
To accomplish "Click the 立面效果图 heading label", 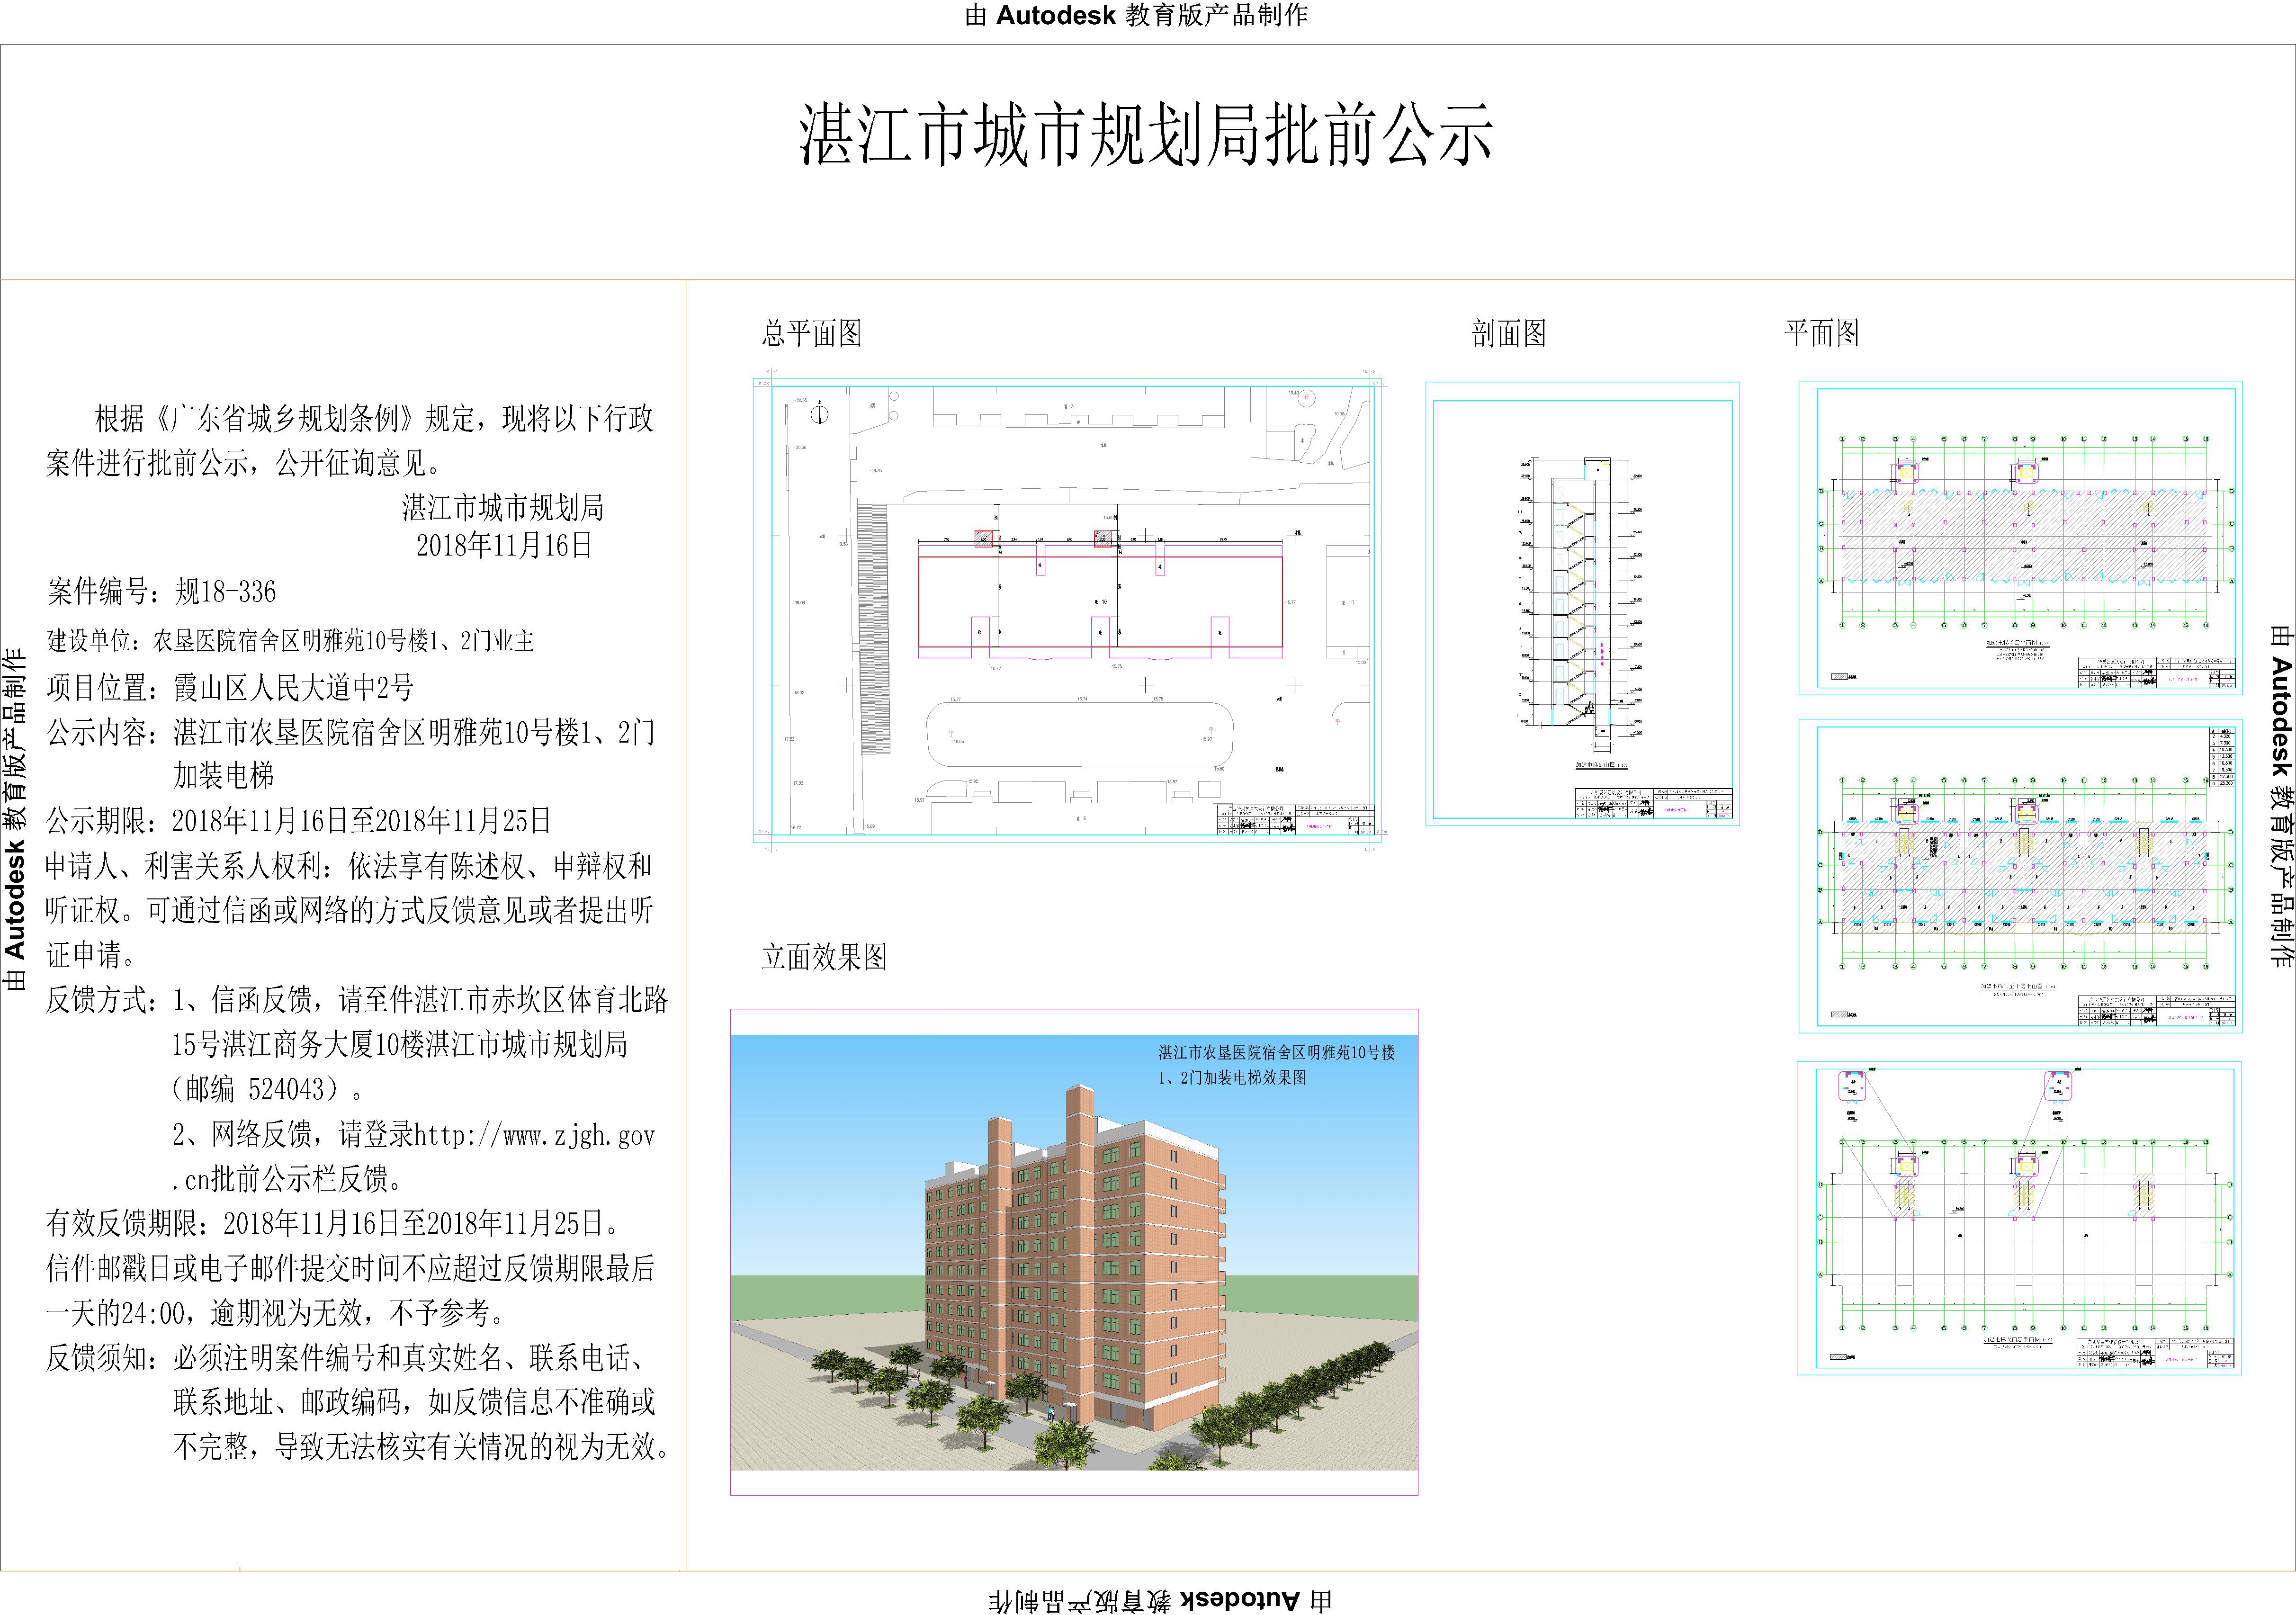I will coord(824,957).
